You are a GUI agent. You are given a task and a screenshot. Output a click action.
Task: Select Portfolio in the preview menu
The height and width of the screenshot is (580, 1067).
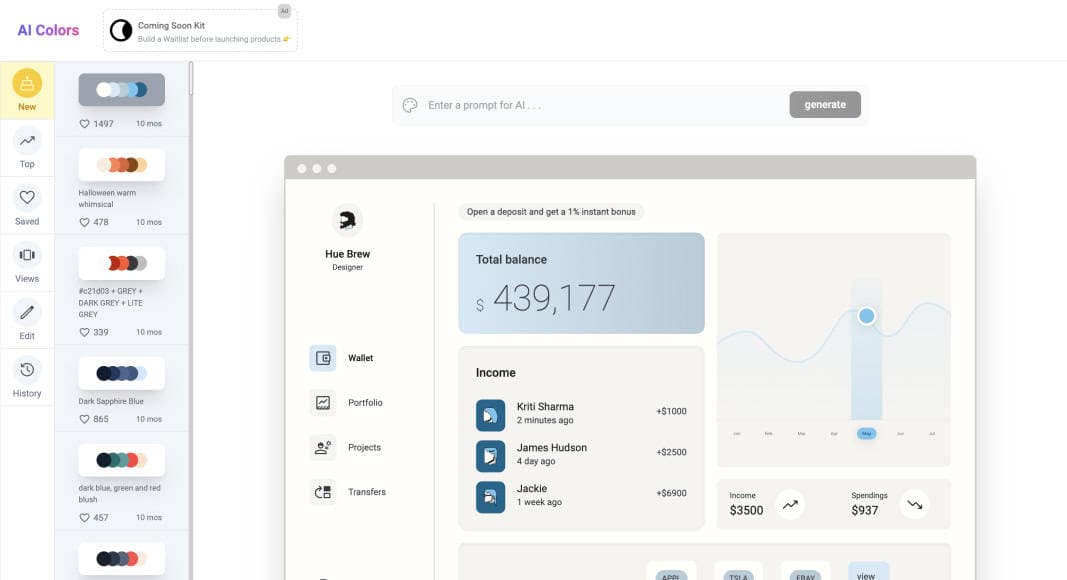coord(364,403)
